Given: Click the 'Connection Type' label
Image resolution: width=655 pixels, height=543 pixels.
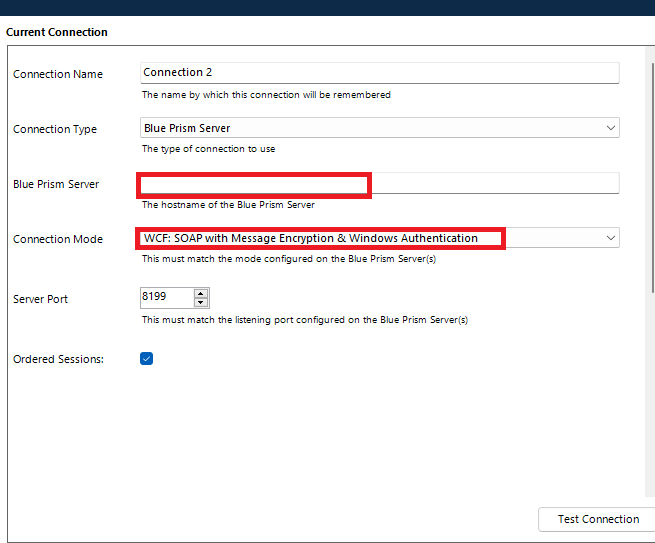Looking at the screenshot, I should (55, 129).
